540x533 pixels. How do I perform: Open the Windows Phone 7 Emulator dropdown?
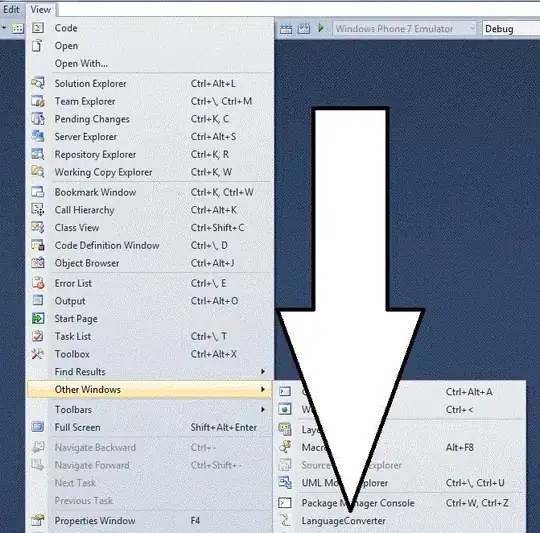(404, 29)
